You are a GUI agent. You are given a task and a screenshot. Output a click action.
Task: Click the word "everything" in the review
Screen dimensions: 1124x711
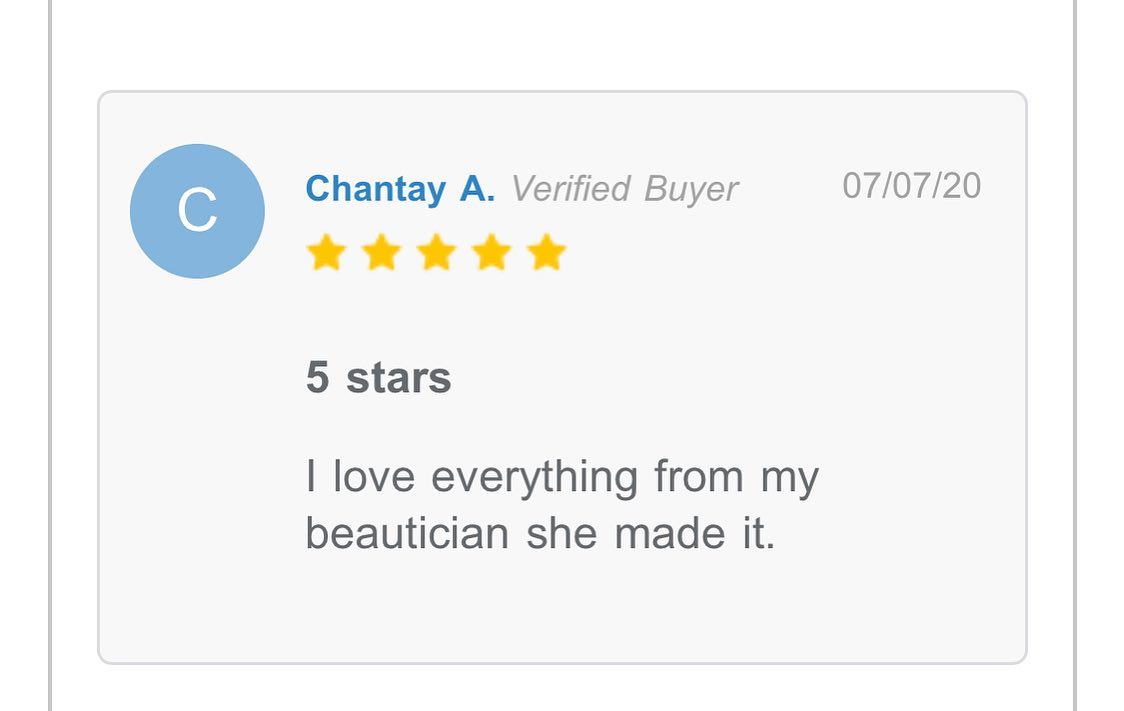pos(534,477)
